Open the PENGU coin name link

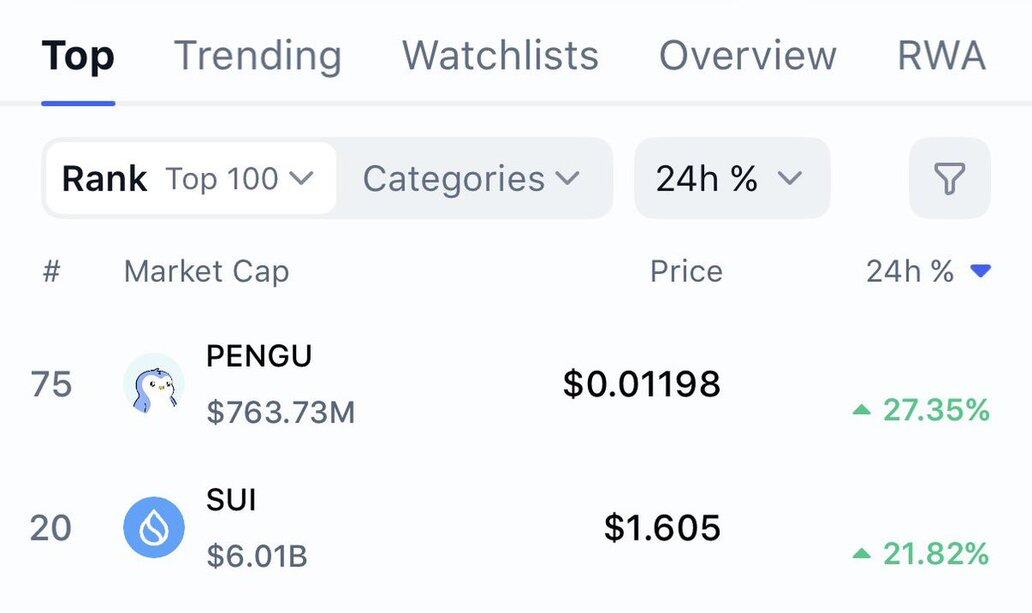259,356
